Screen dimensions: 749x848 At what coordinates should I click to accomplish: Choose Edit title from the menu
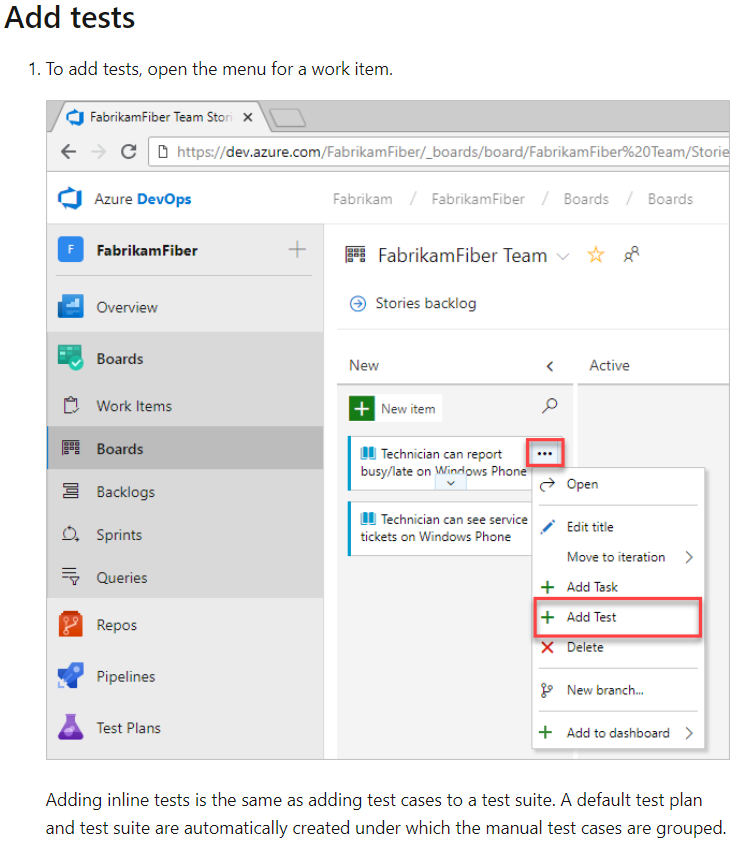(618, 527)
